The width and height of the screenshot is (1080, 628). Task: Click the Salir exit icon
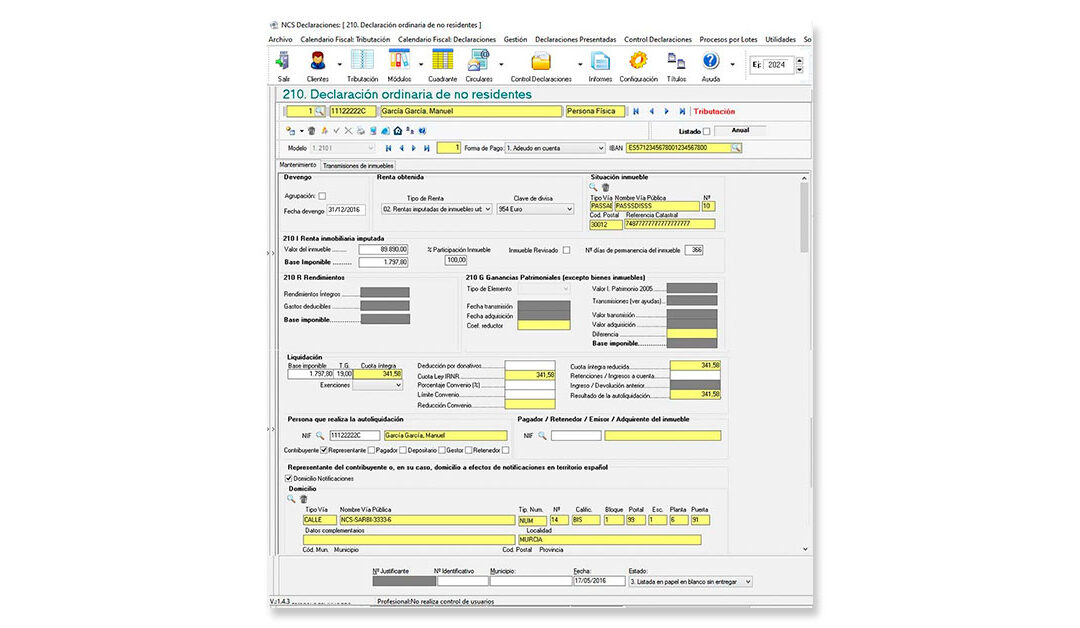pos(283,61)
